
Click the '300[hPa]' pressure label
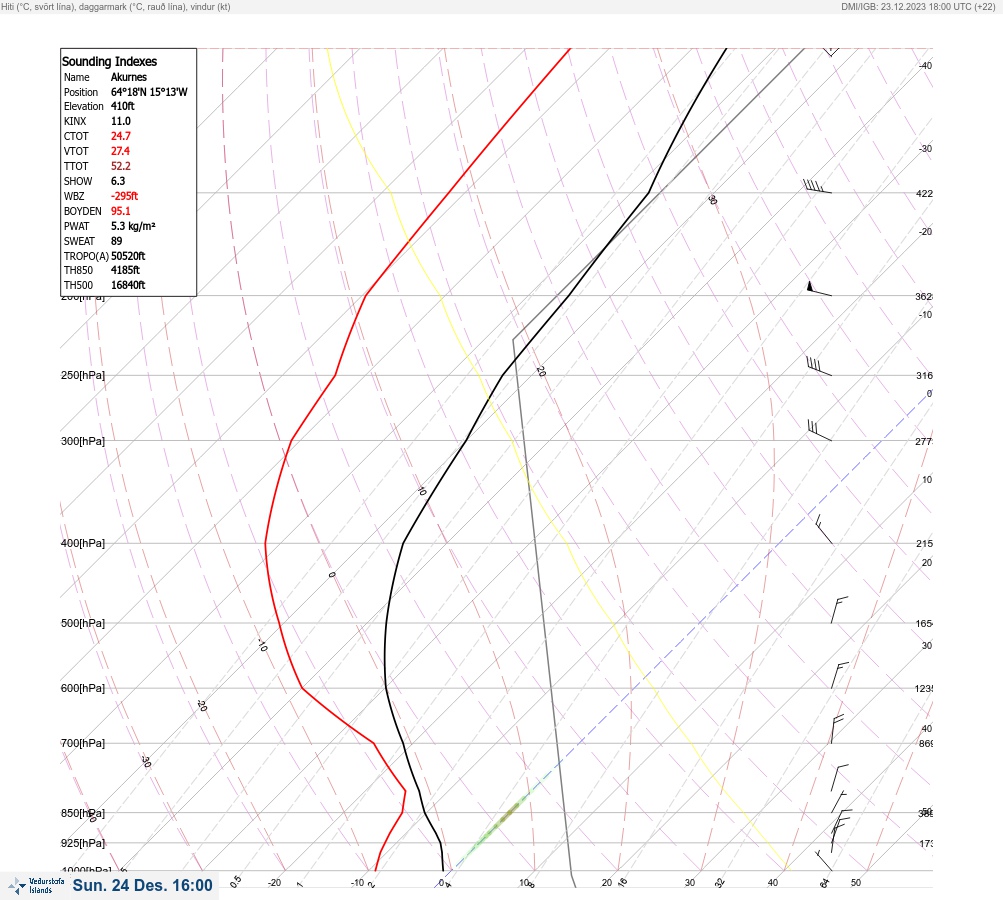(83, 441)
